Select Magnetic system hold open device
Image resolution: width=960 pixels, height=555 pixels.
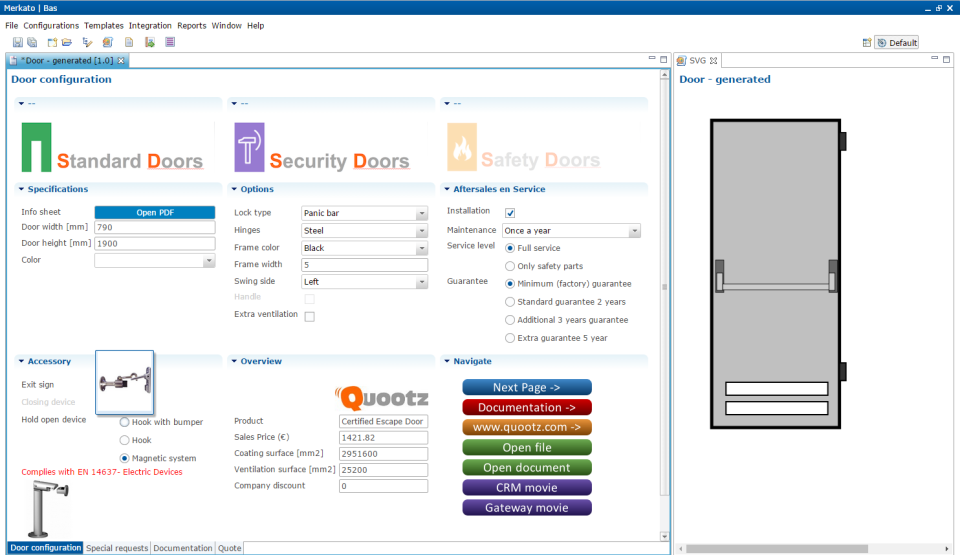coord(125,458)
